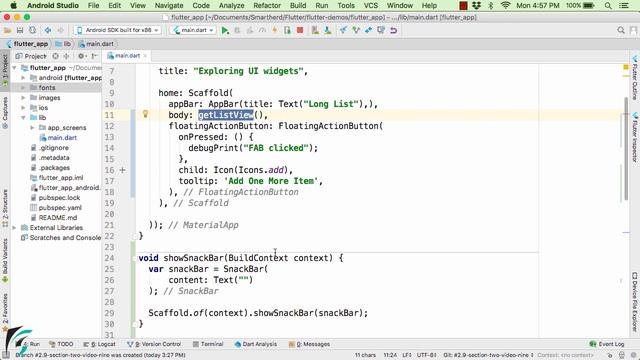Click the UTF-8 encoding in status bar
640x360 pixels.
click(x=427, y=355)
